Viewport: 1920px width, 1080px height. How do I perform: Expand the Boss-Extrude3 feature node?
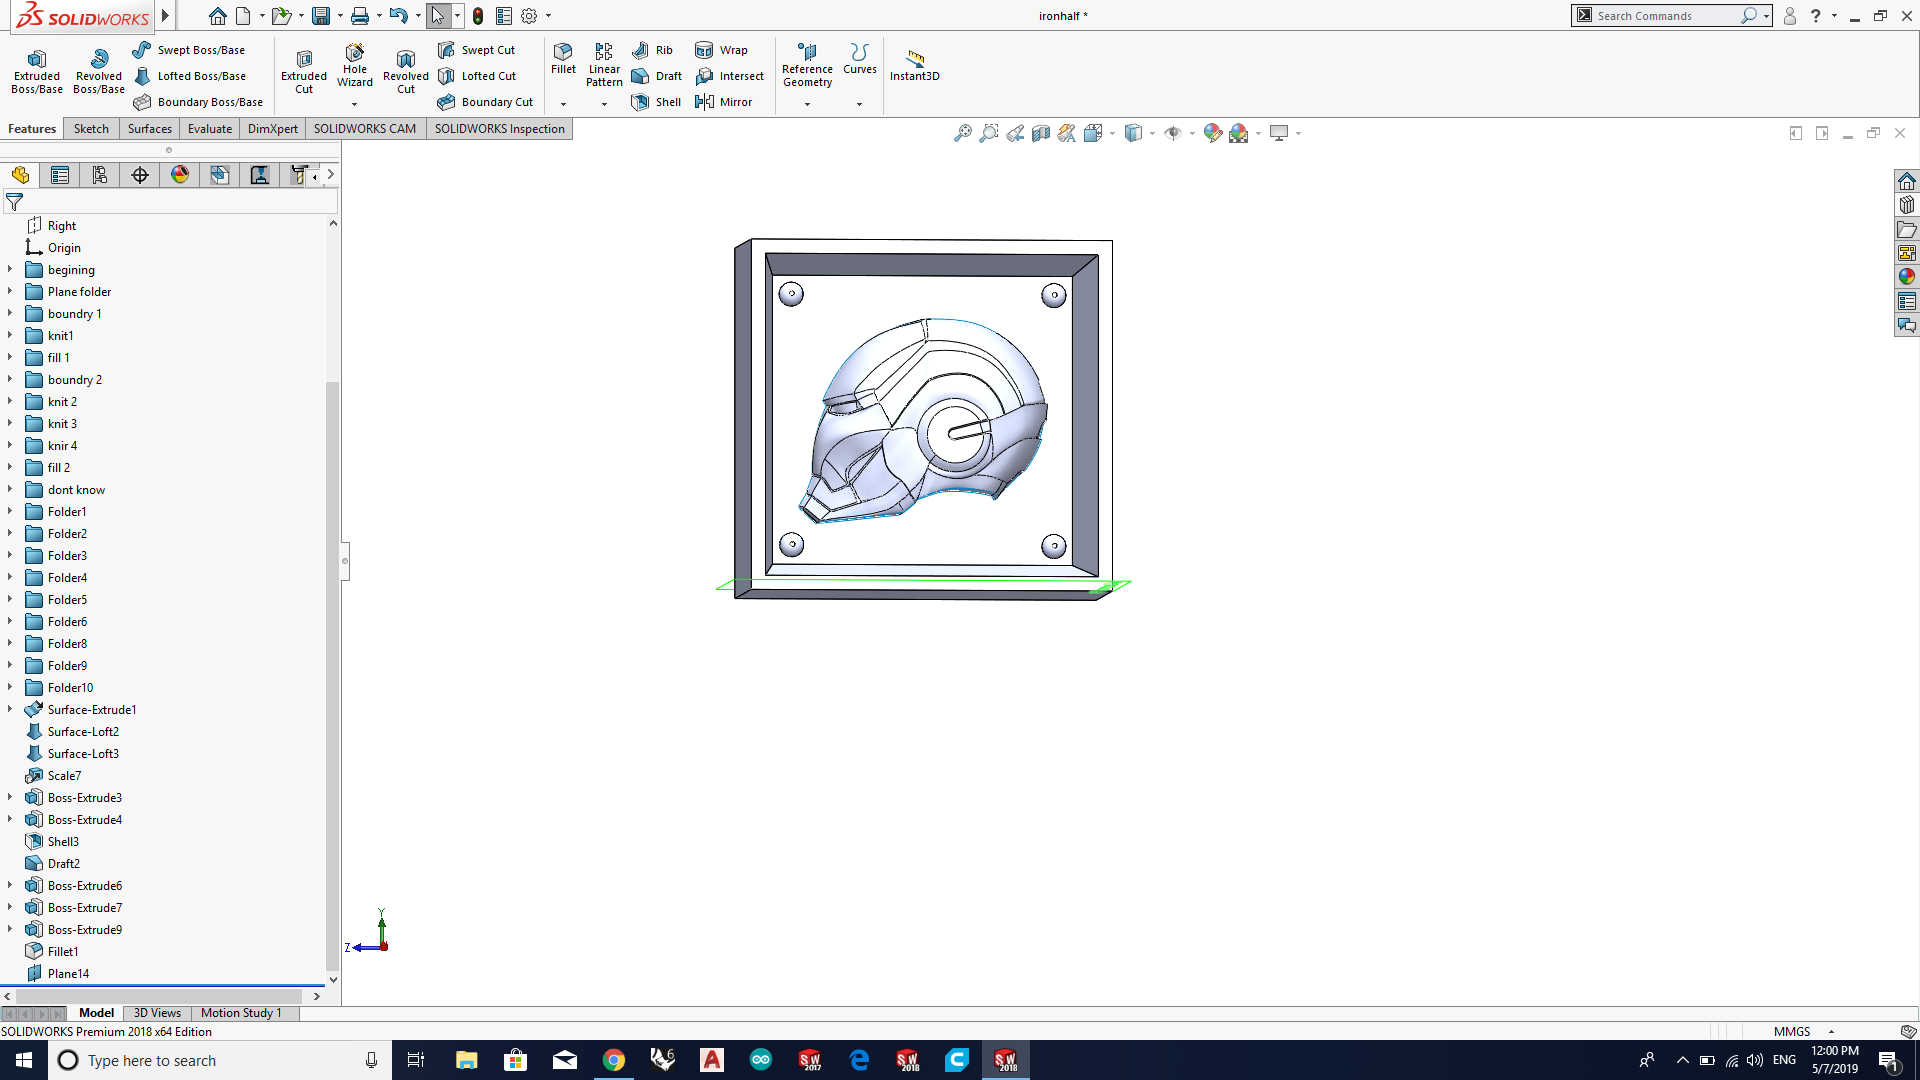pyautogui.click(x=10, y=797)
